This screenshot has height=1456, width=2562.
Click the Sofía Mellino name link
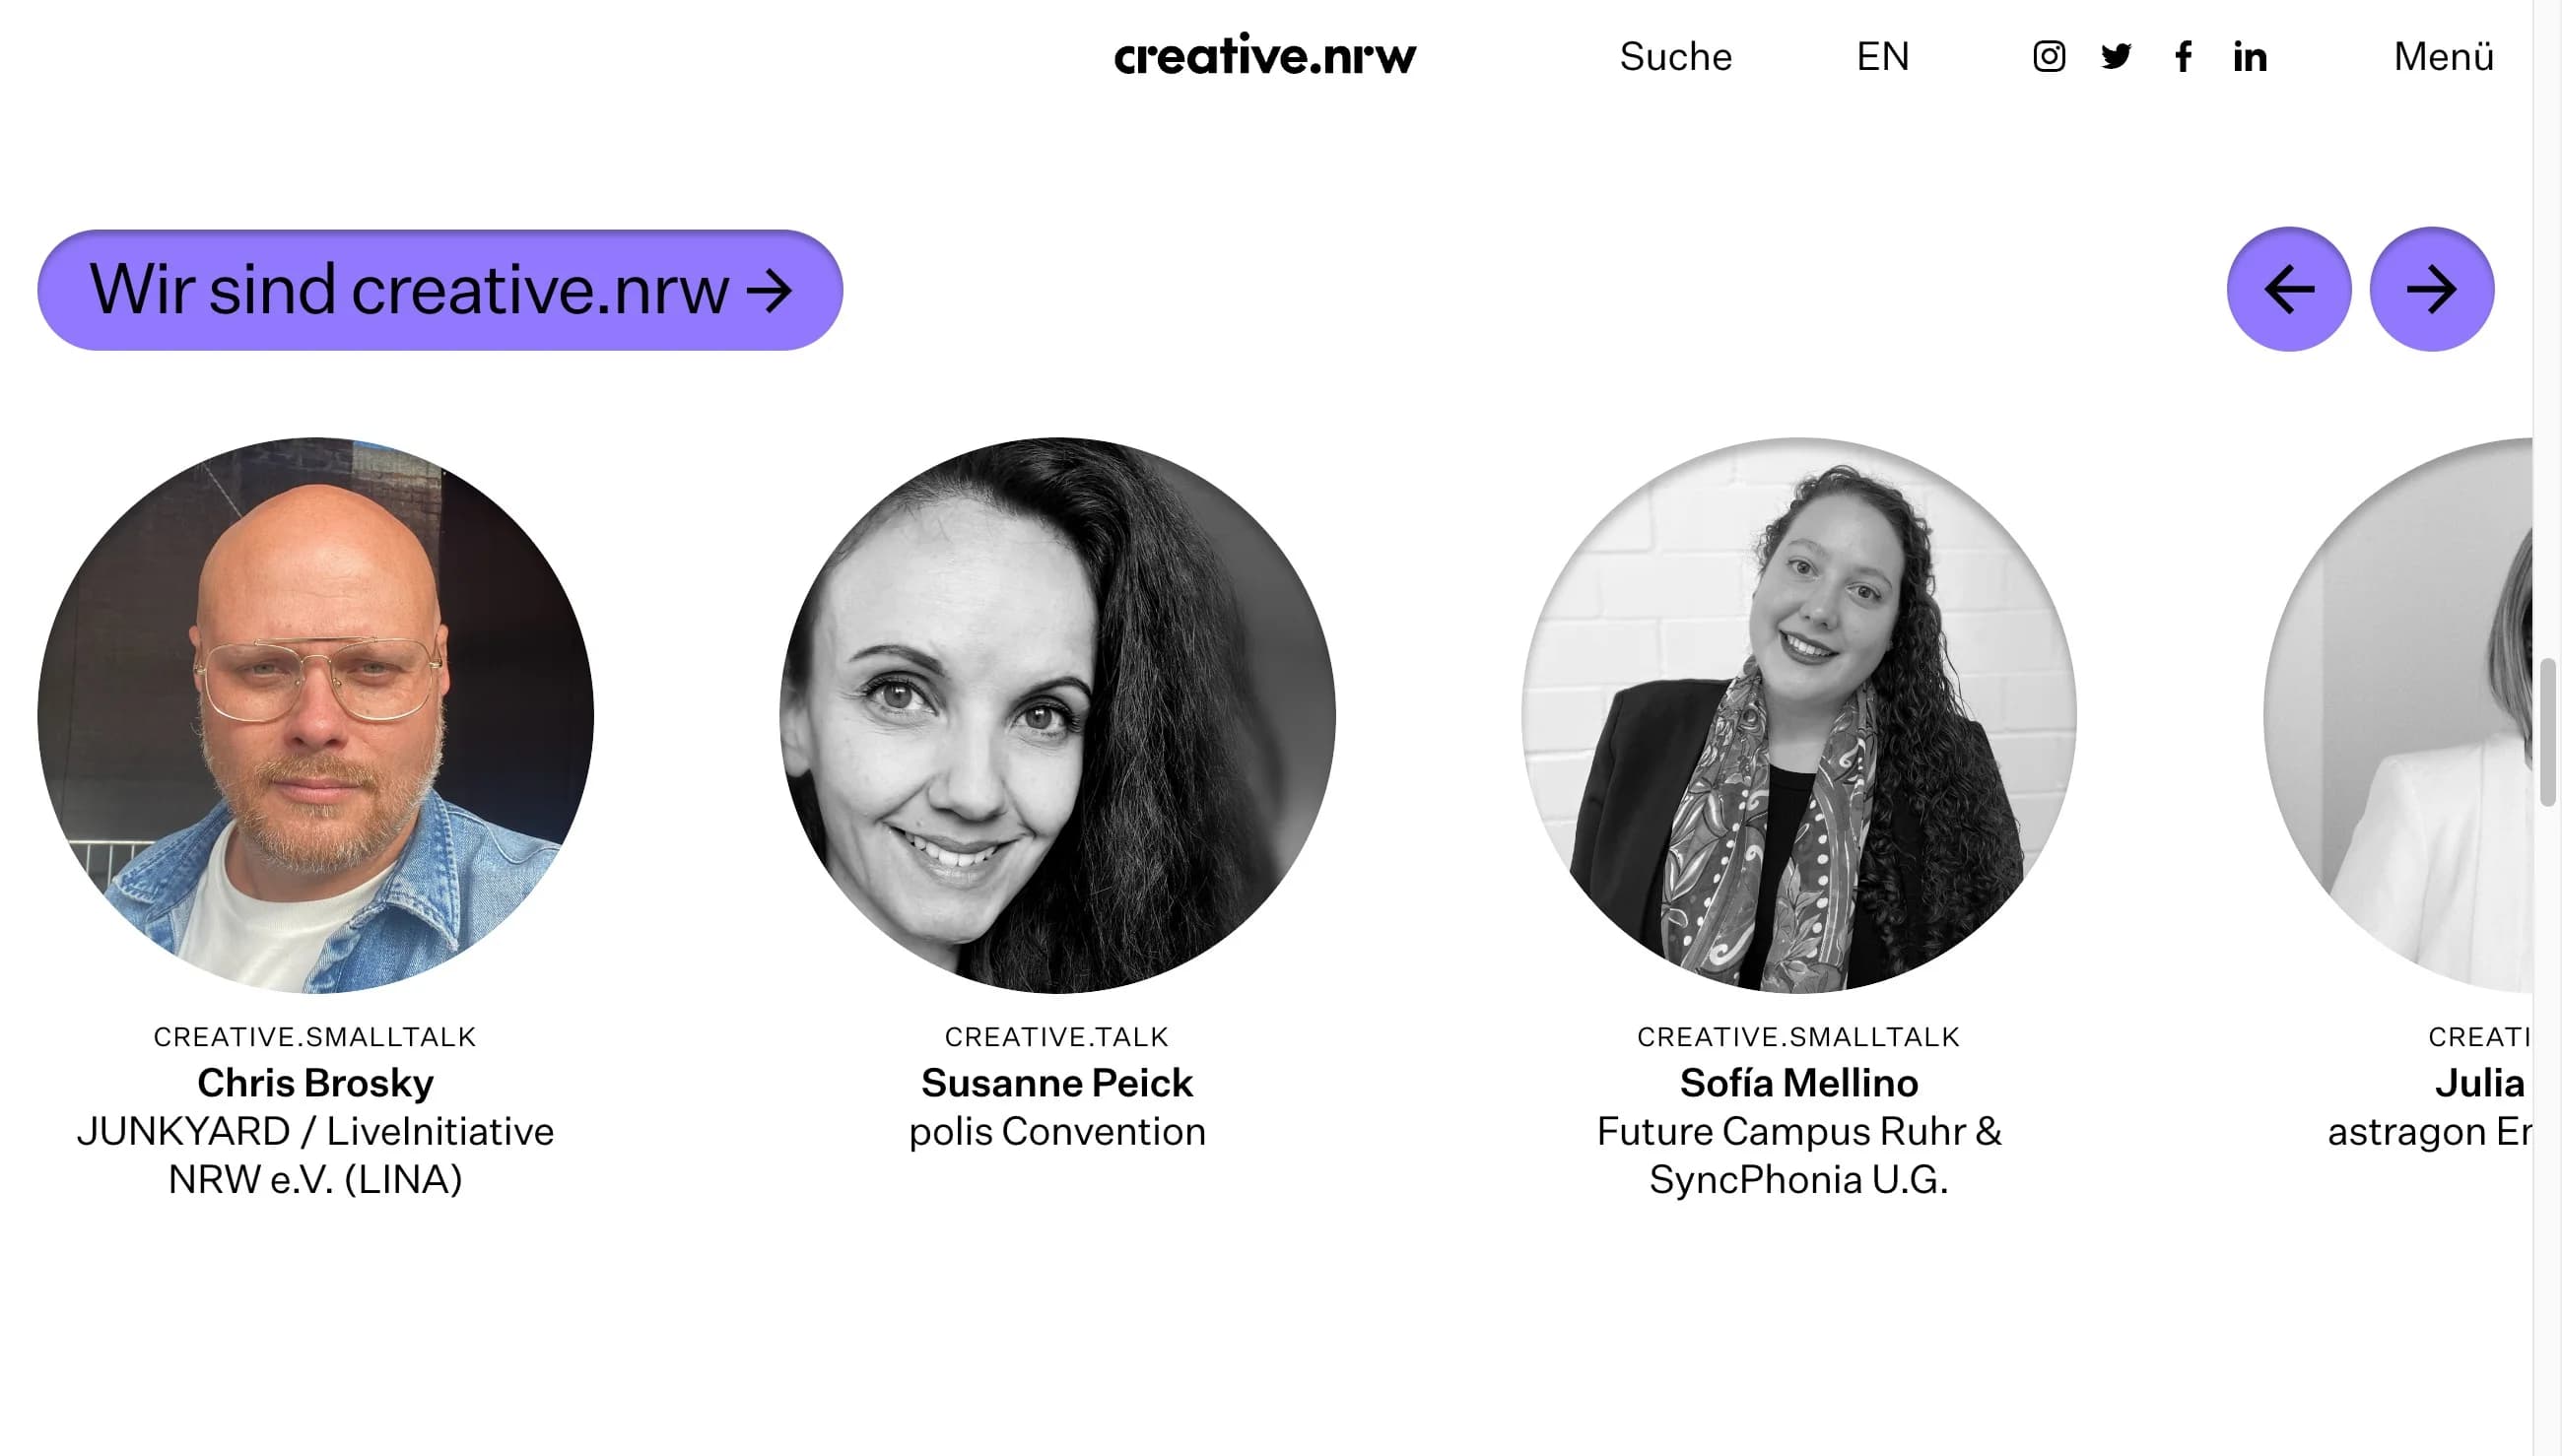tap(1798, 1082)
